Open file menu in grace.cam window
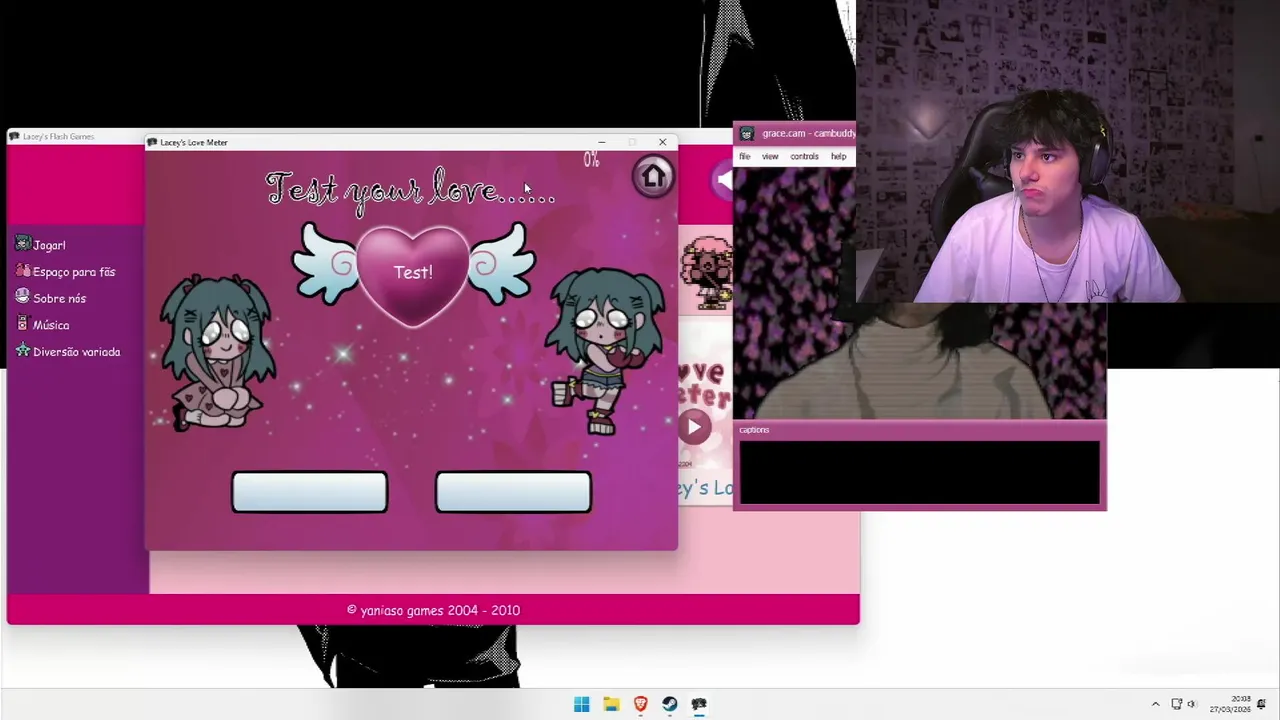 pos(744,157)
